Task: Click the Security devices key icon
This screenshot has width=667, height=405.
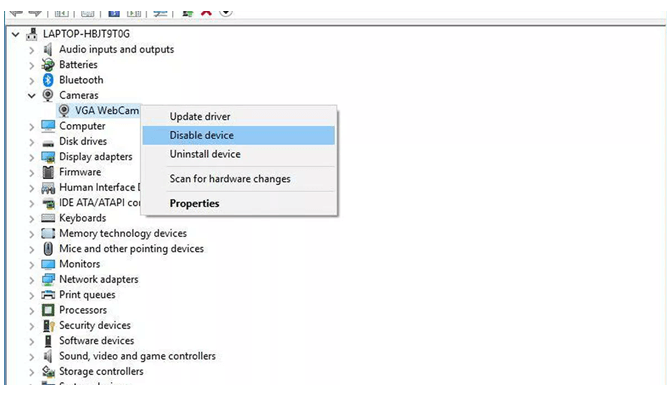Action: click(48, 326)
